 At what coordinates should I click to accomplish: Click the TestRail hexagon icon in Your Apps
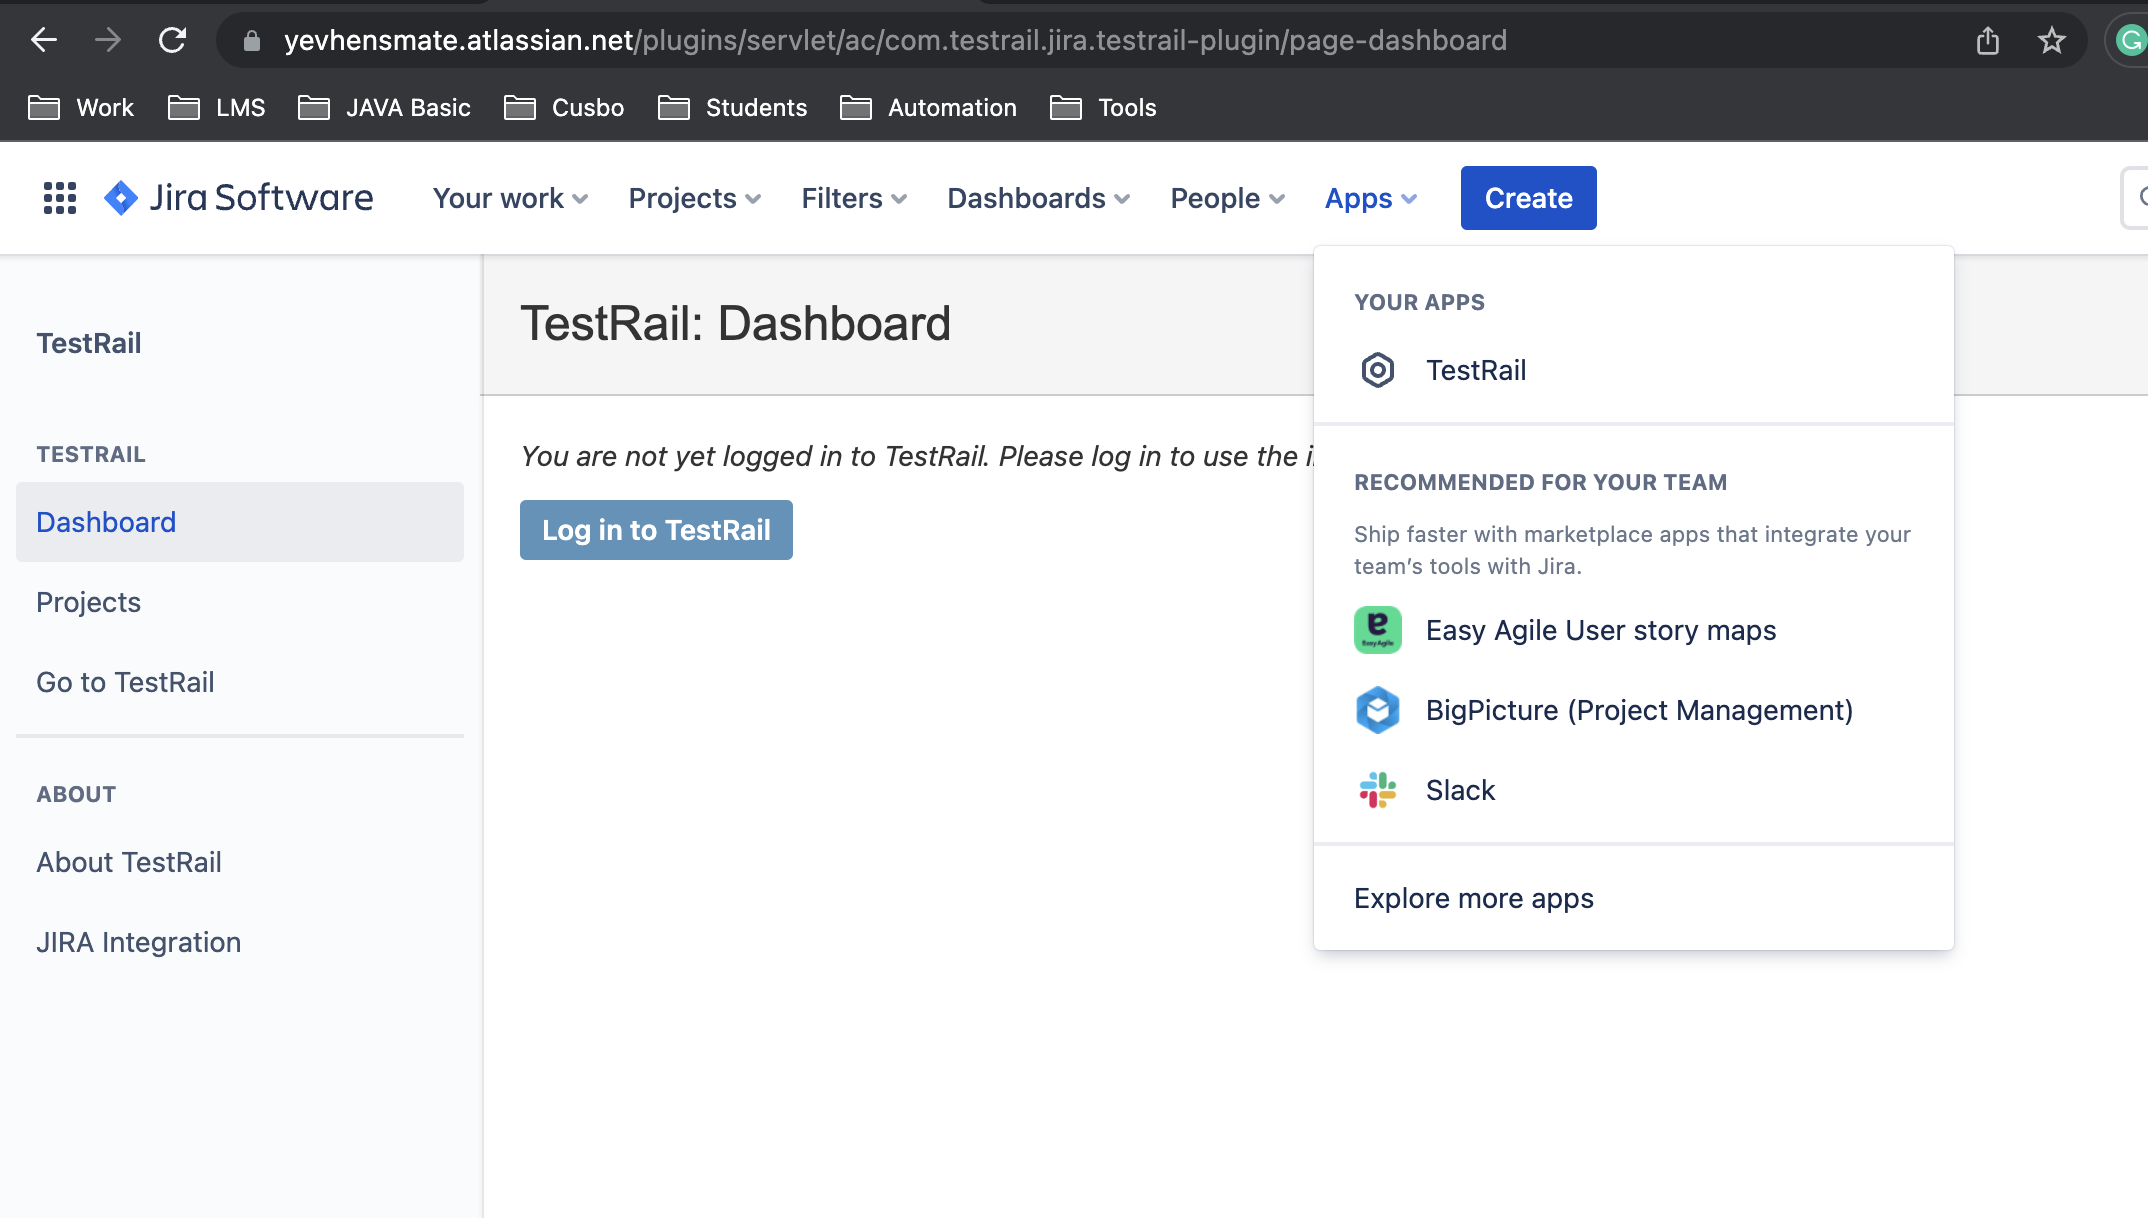pos(1378,370)
